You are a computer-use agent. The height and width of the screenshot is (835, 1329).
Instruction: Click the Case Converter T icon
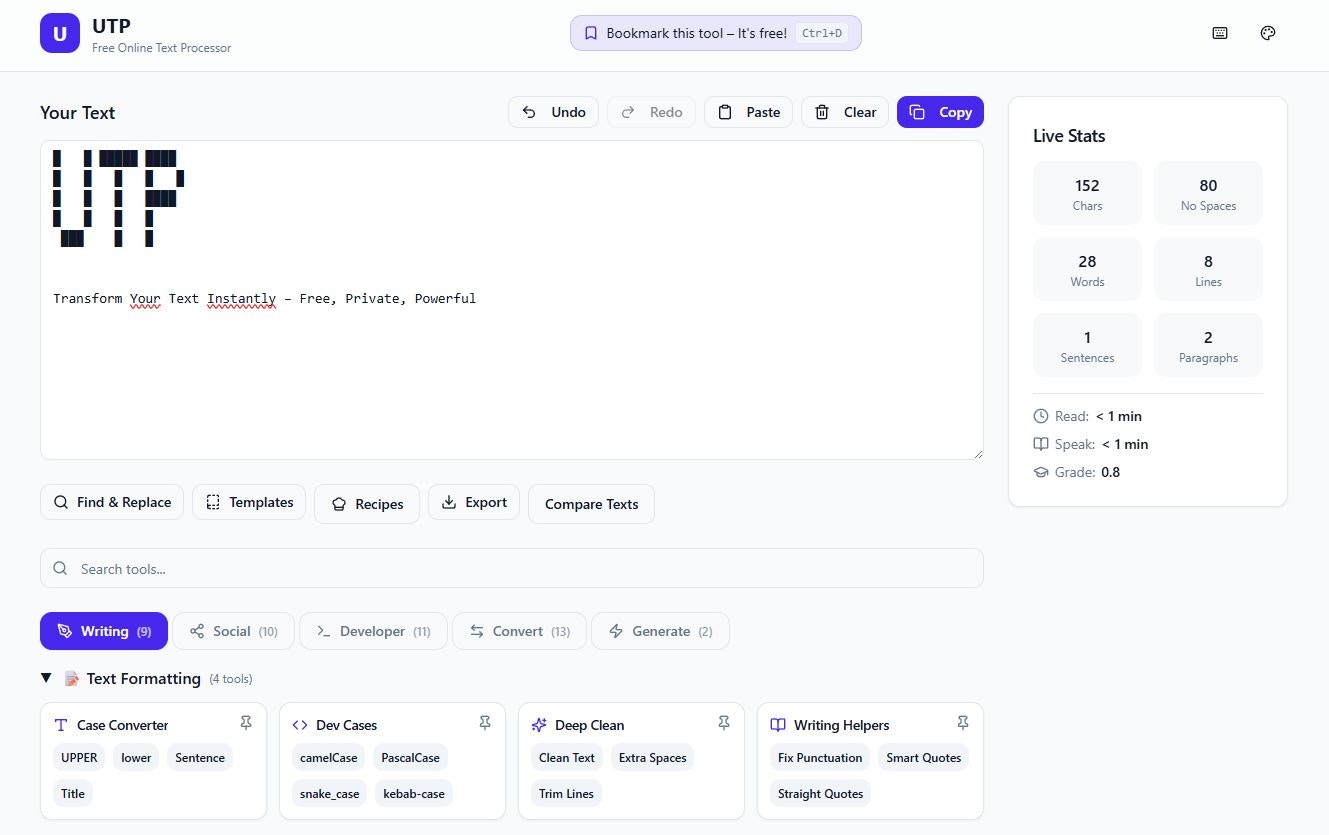(59, 724)
